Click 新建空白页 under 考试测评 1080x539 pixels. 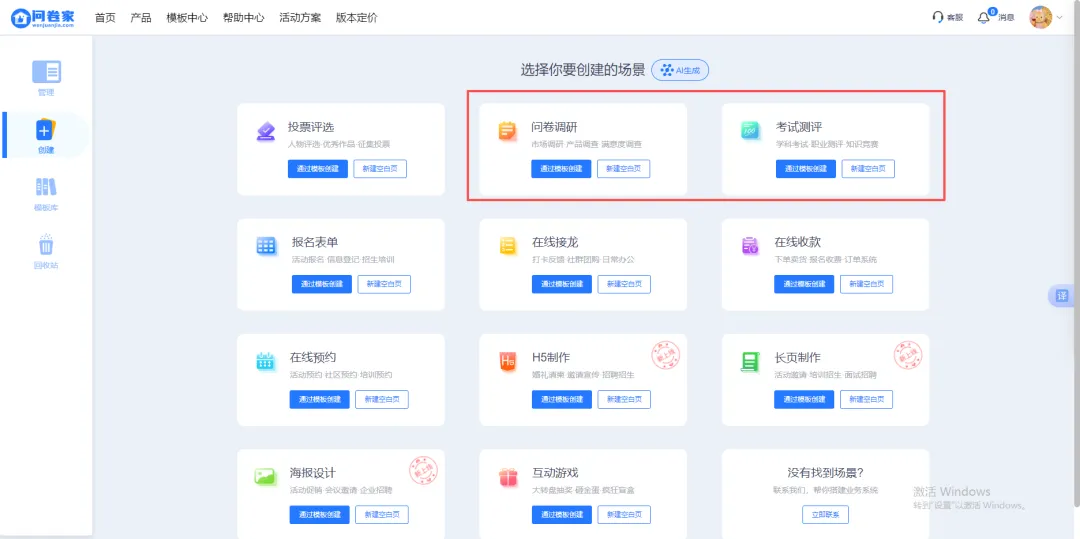tap(868, 169)
